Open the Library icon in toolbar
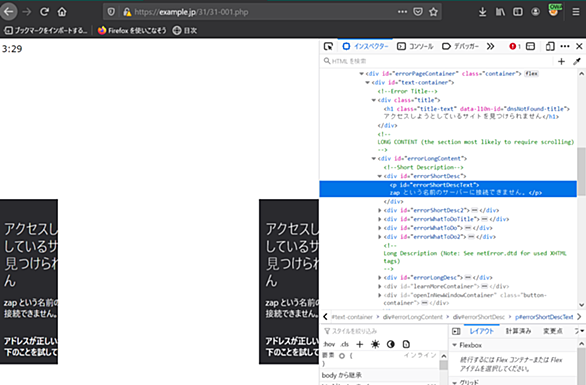Screen dimensions: 586x385 500,12
